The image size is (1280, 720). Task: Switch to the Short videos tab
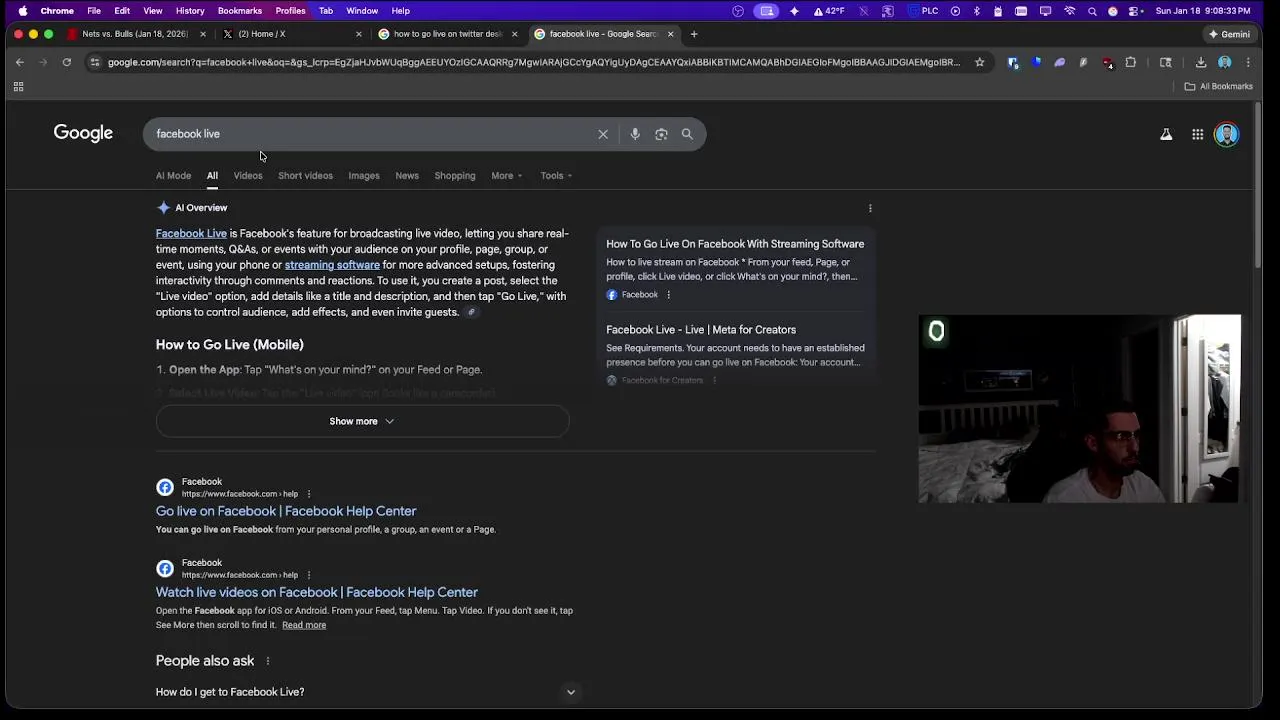tap(305, 176)
